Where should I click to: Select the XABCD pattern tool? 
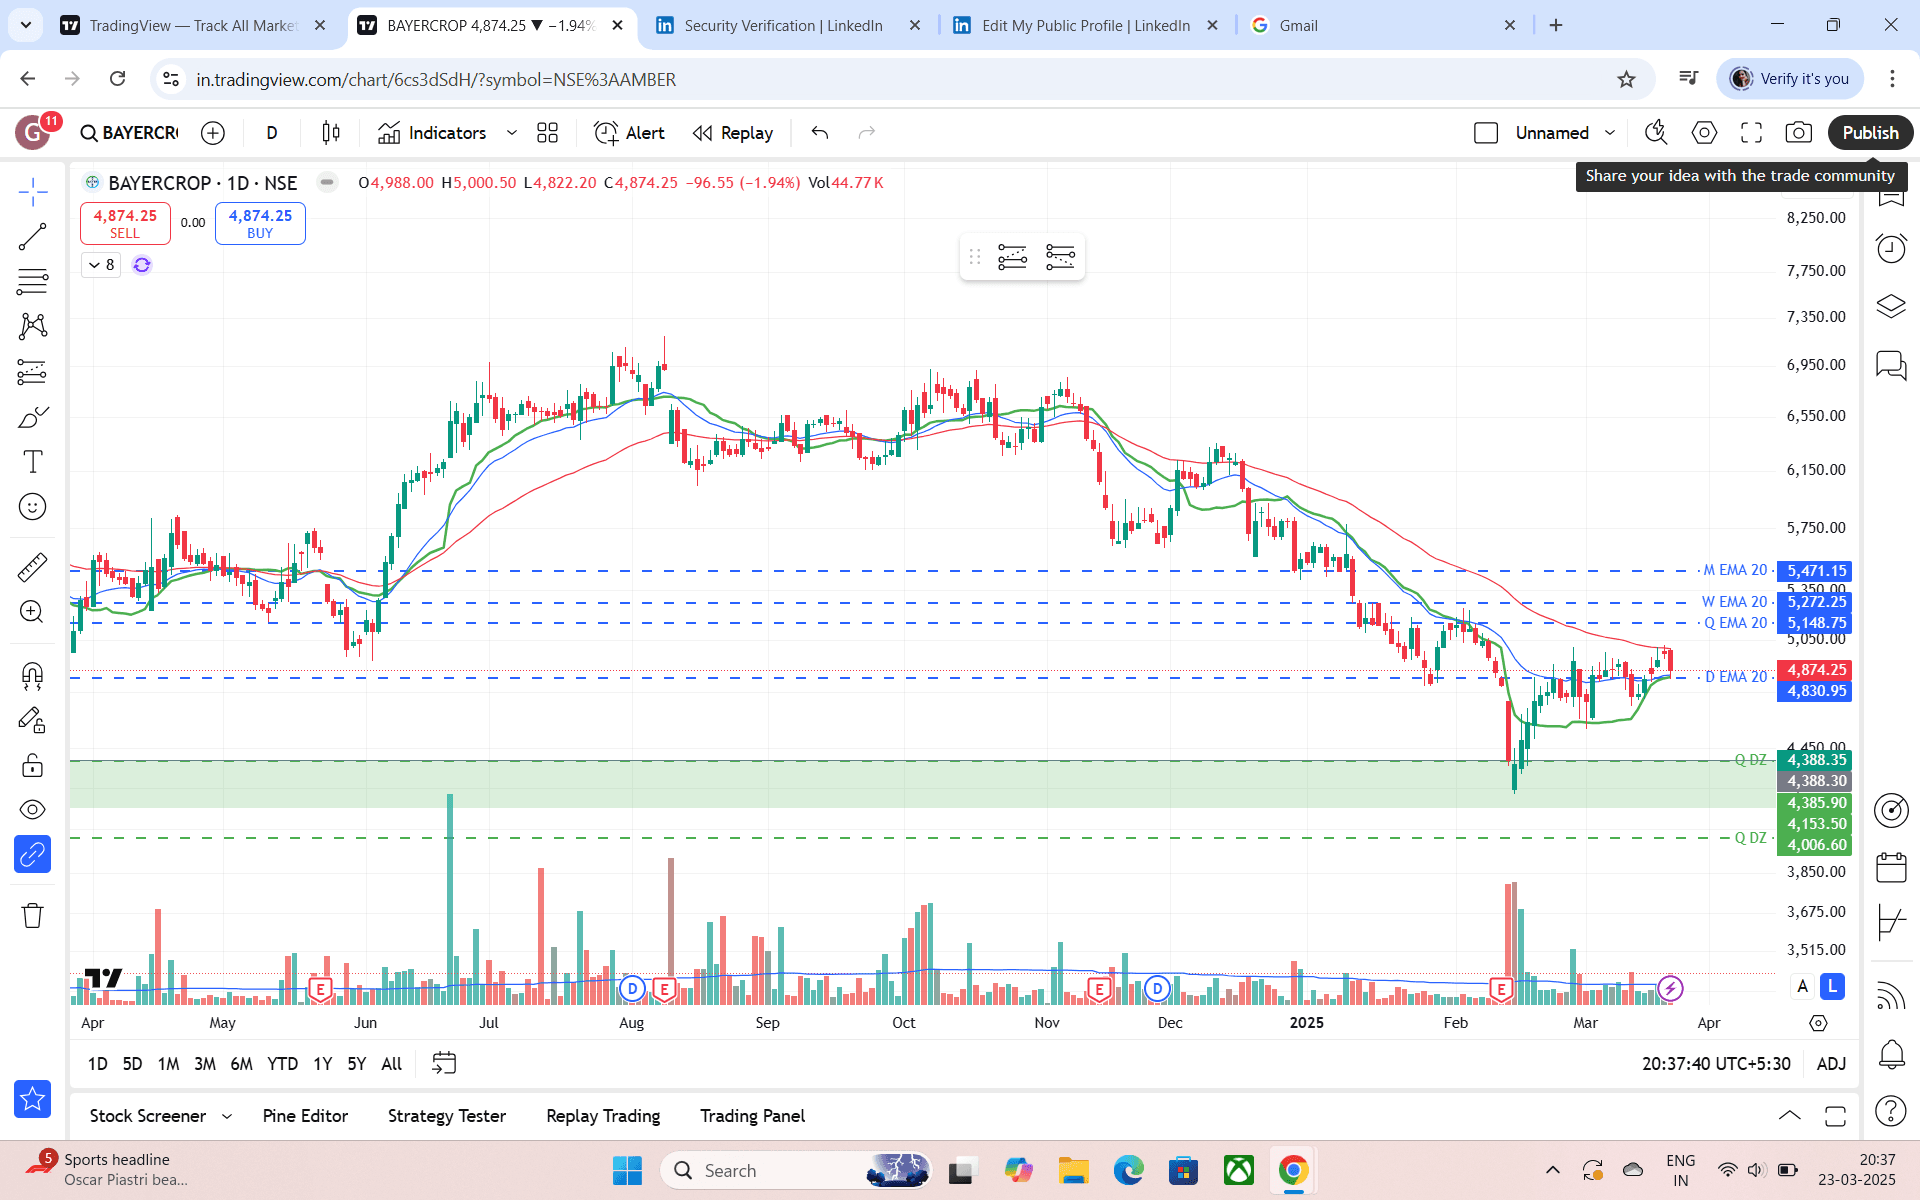(32, 326)
